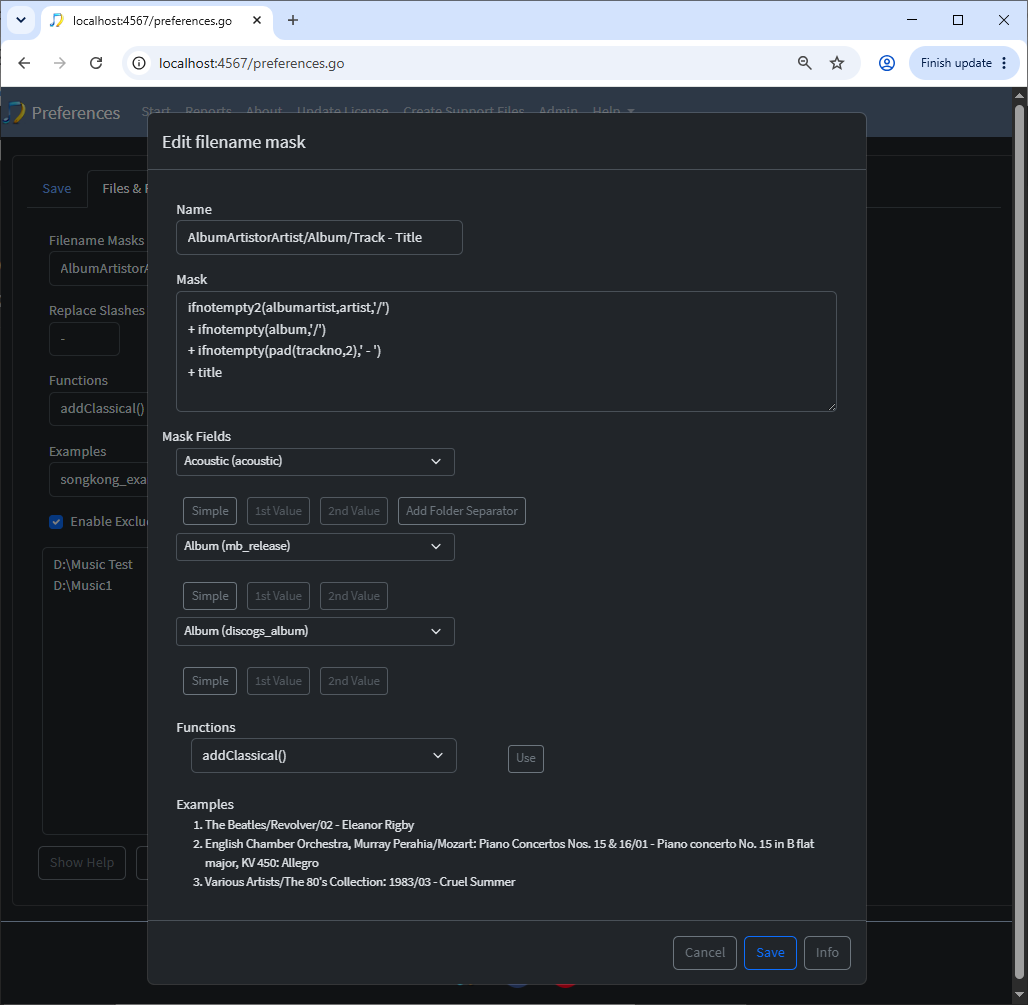Click example 'Various Artists/The 80's Collection' line
This screenshot has height=1005, width=1028.
360,882
